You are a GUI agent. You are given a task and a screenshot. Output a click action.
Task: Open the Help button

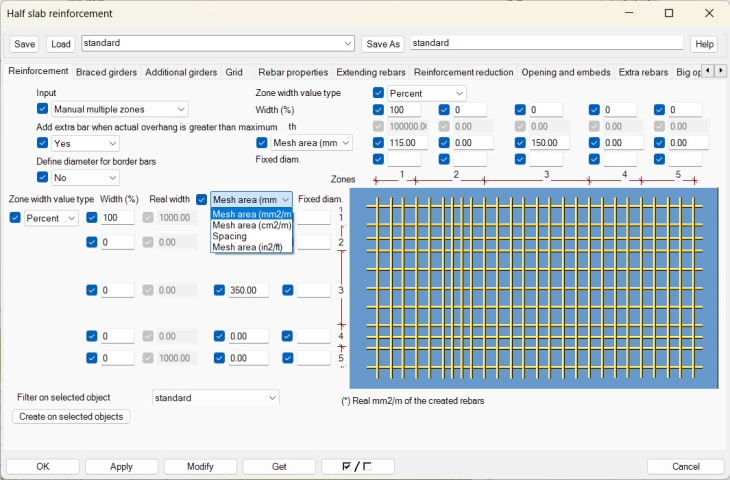click(704, 44)
